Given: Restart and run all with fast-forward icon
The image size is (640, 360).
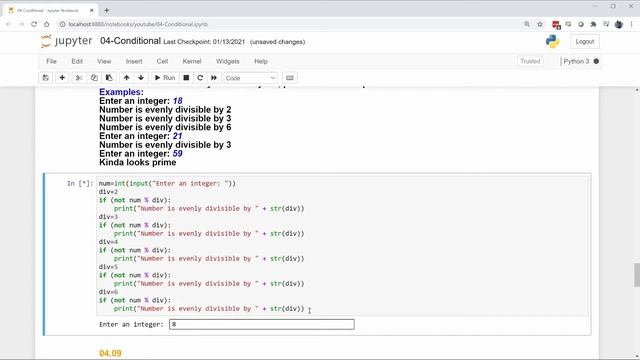Looking at the screenshot, I should point(214,78).
